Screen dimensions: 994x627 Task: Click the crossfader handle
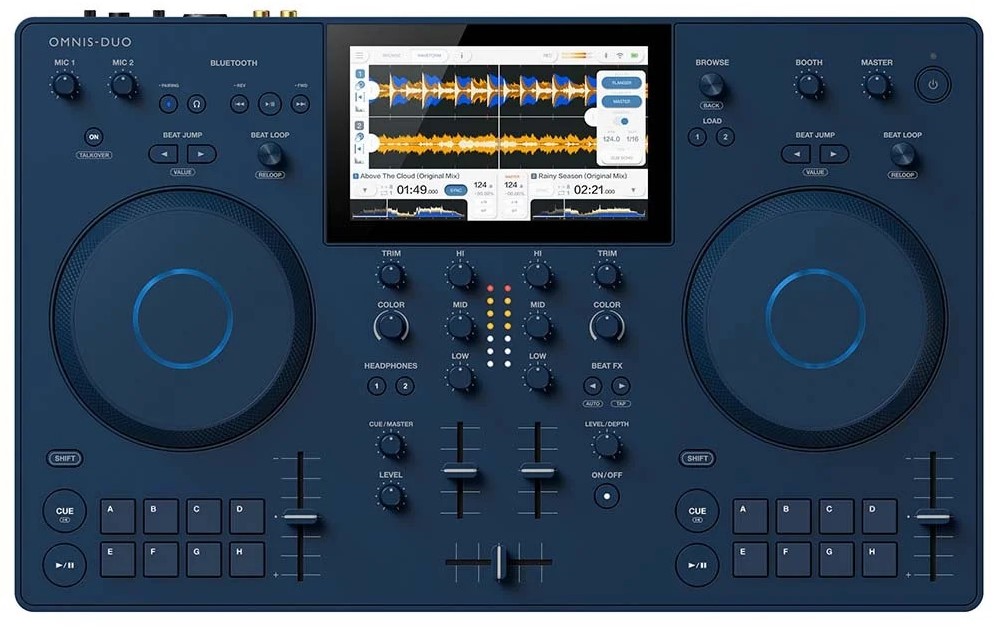(499, 562)
